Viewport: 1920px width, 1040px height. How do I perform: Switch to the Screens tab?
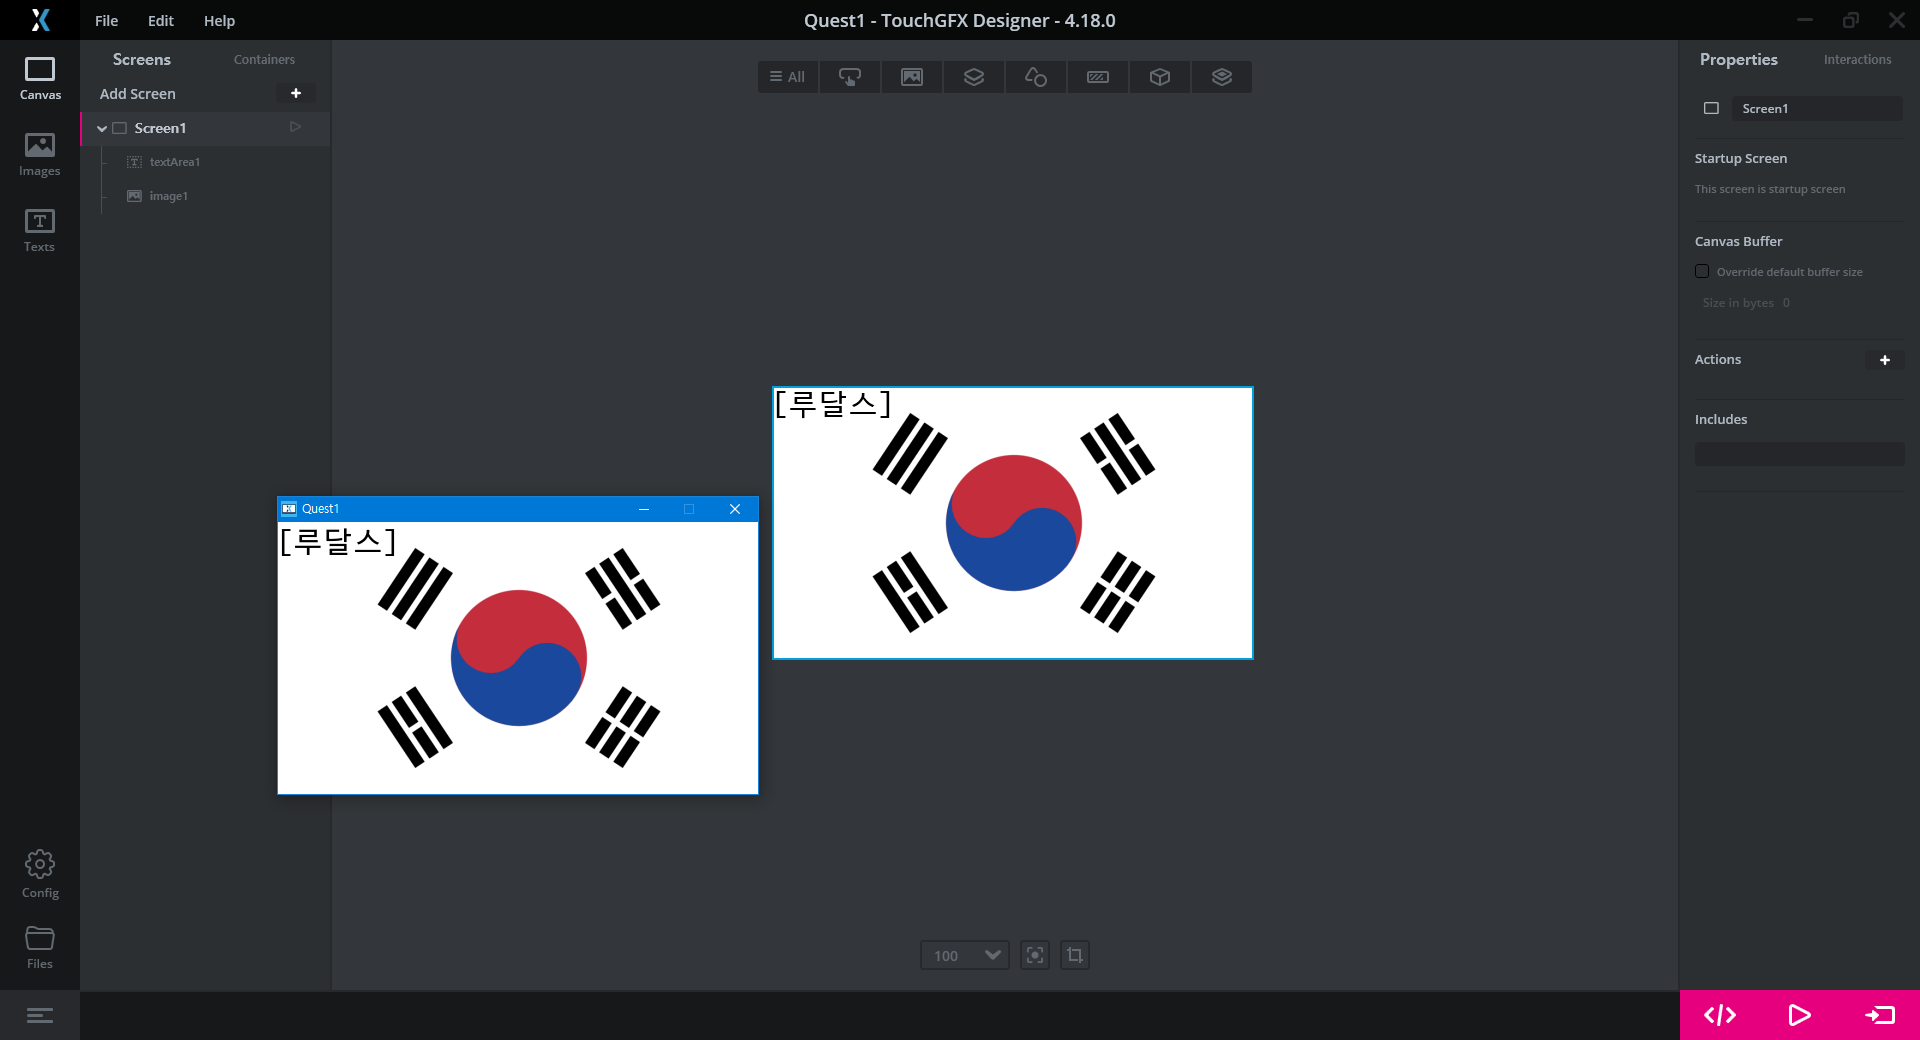click(x=142, y=60)
